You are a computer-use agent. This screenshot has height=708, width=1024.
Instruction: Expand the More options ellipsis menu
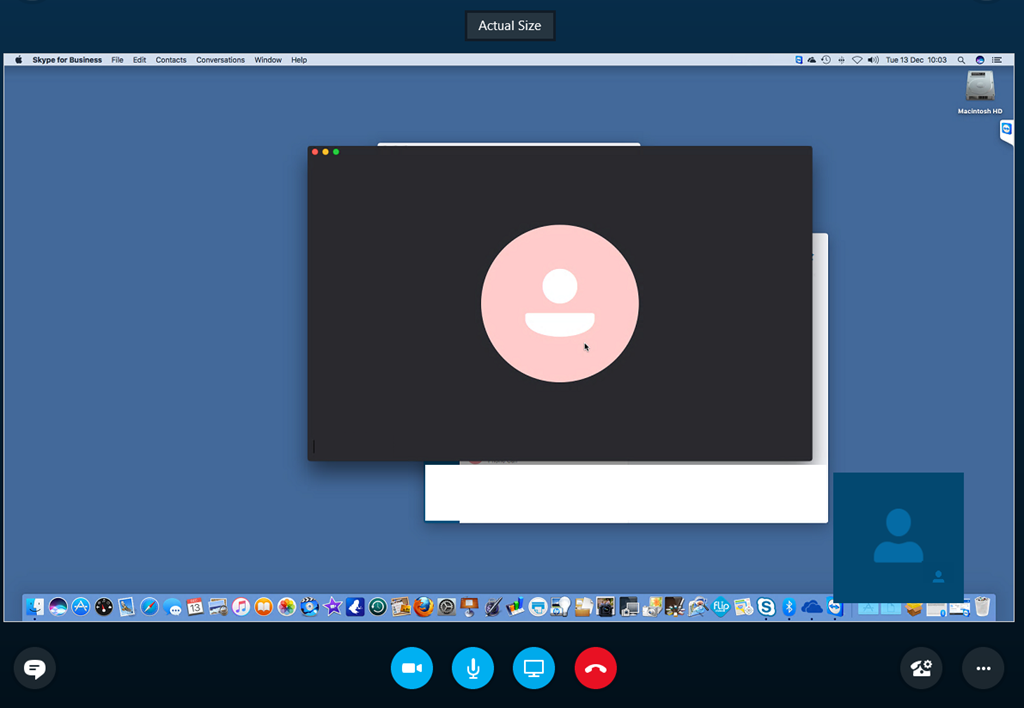pyautogui.click(x=983, y=668)
